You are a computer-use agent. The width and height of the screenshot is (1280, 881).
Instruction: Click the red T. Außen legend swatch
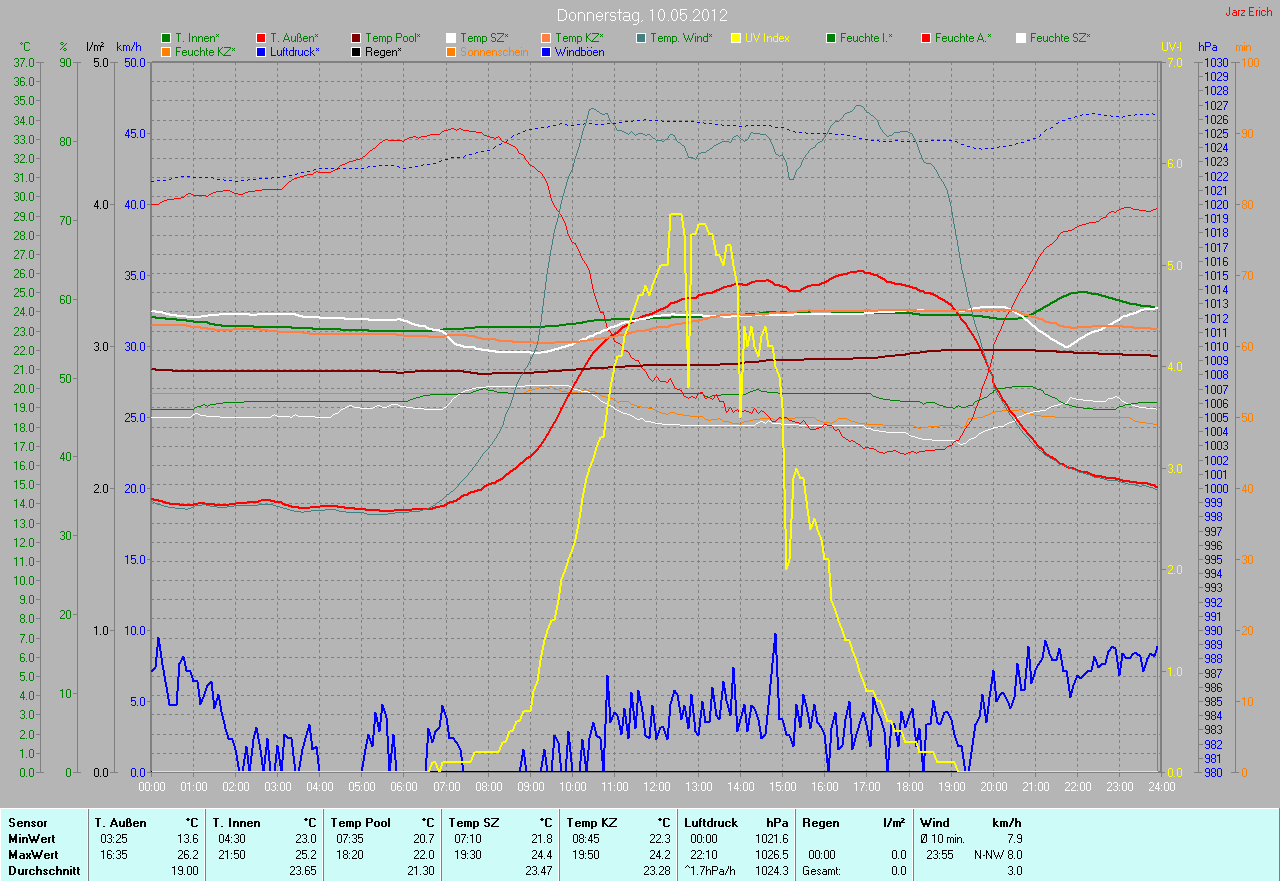(261, 38)
